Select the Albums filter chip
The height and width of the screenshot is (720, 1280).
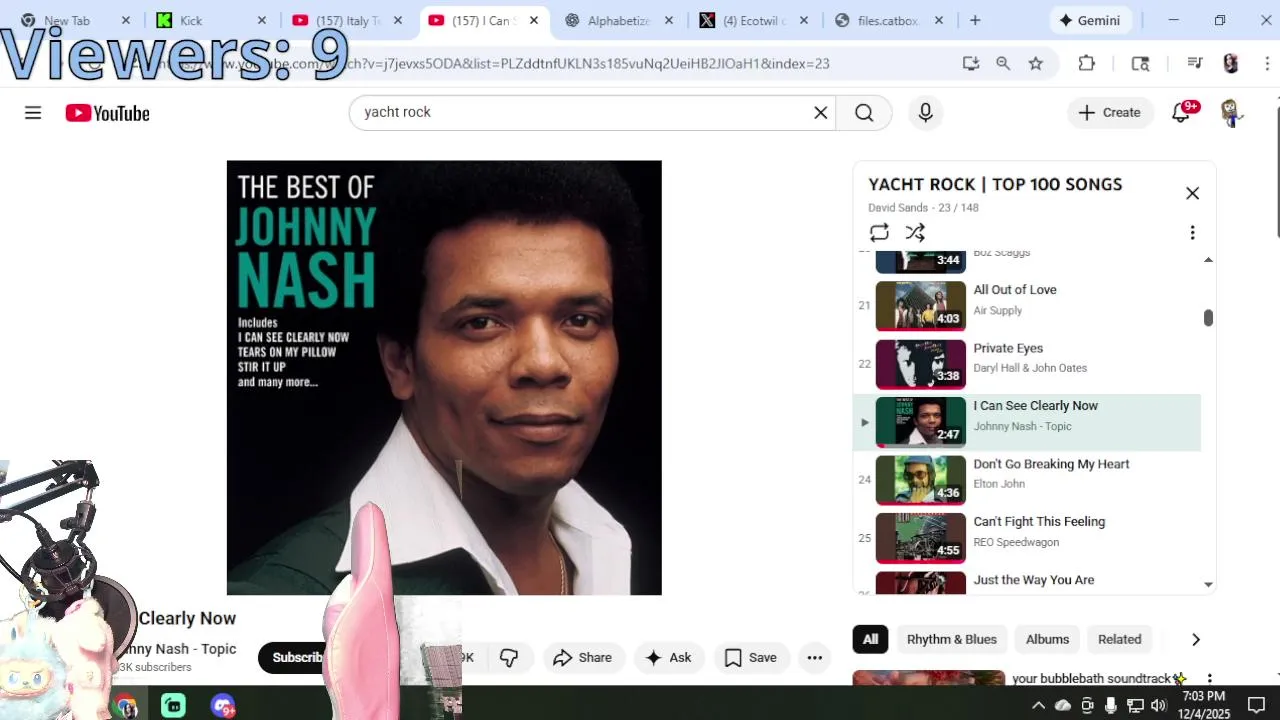pos(1047,640)
